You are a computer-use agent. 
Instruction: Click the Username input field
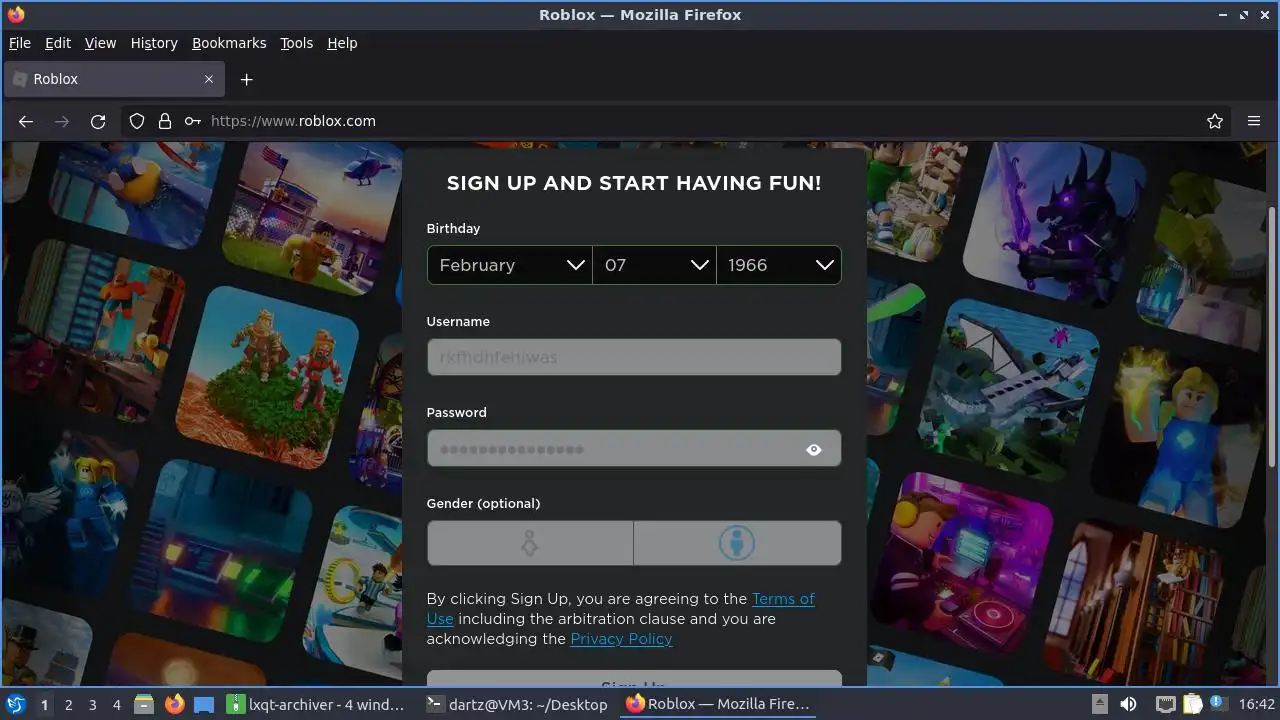(x=634, y=357)
